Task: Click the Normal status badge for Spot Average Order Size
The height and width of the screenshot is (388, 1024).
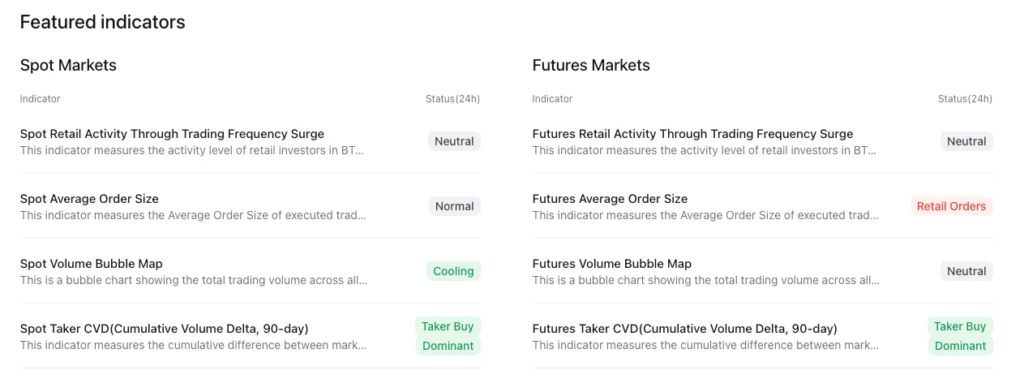Action: click(x=455, y=206)
